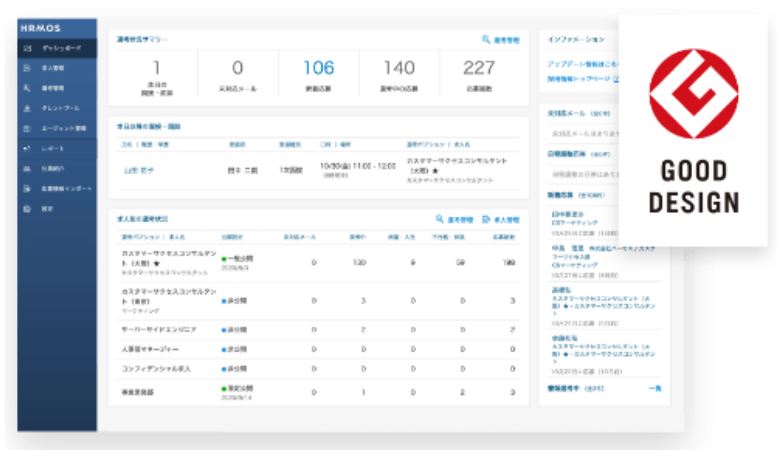777x450 pixels.
Task: Click the 10/30(金) 11:00 - 12:00 time cell
Action: (358, 166)
